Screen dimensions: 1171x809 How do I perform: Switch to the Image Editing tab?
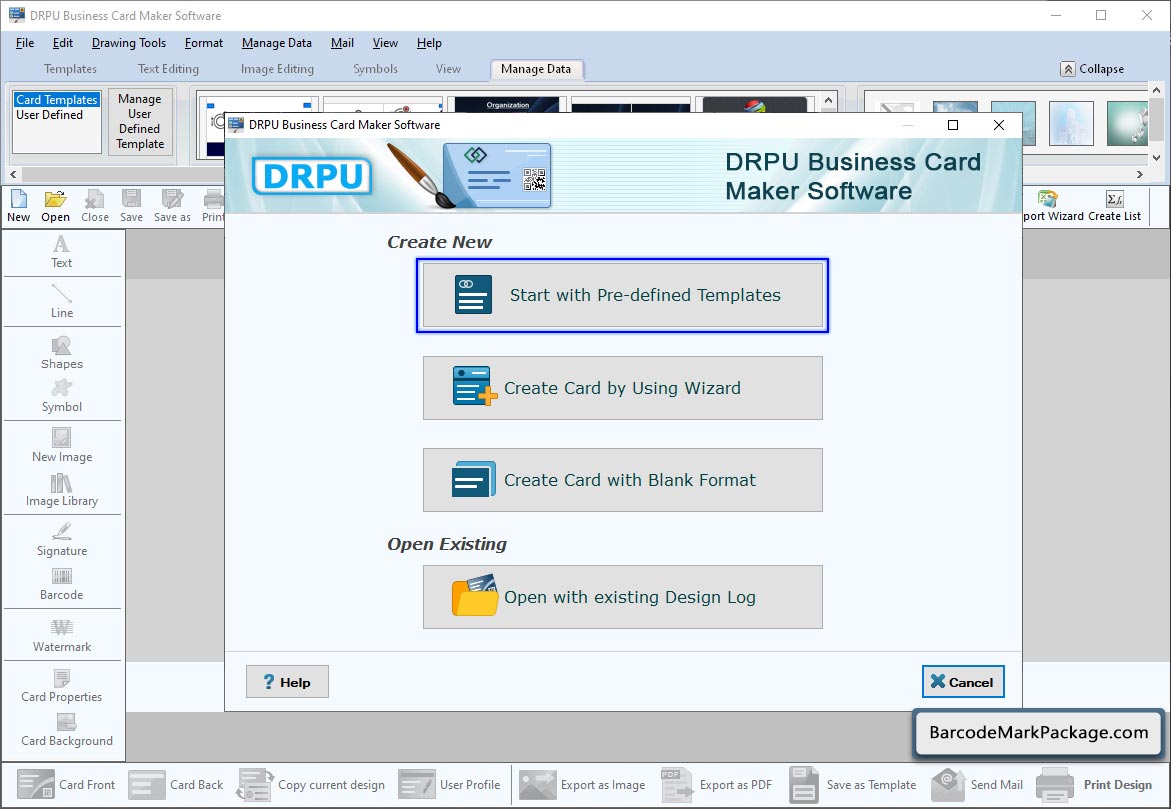point(277,69)
